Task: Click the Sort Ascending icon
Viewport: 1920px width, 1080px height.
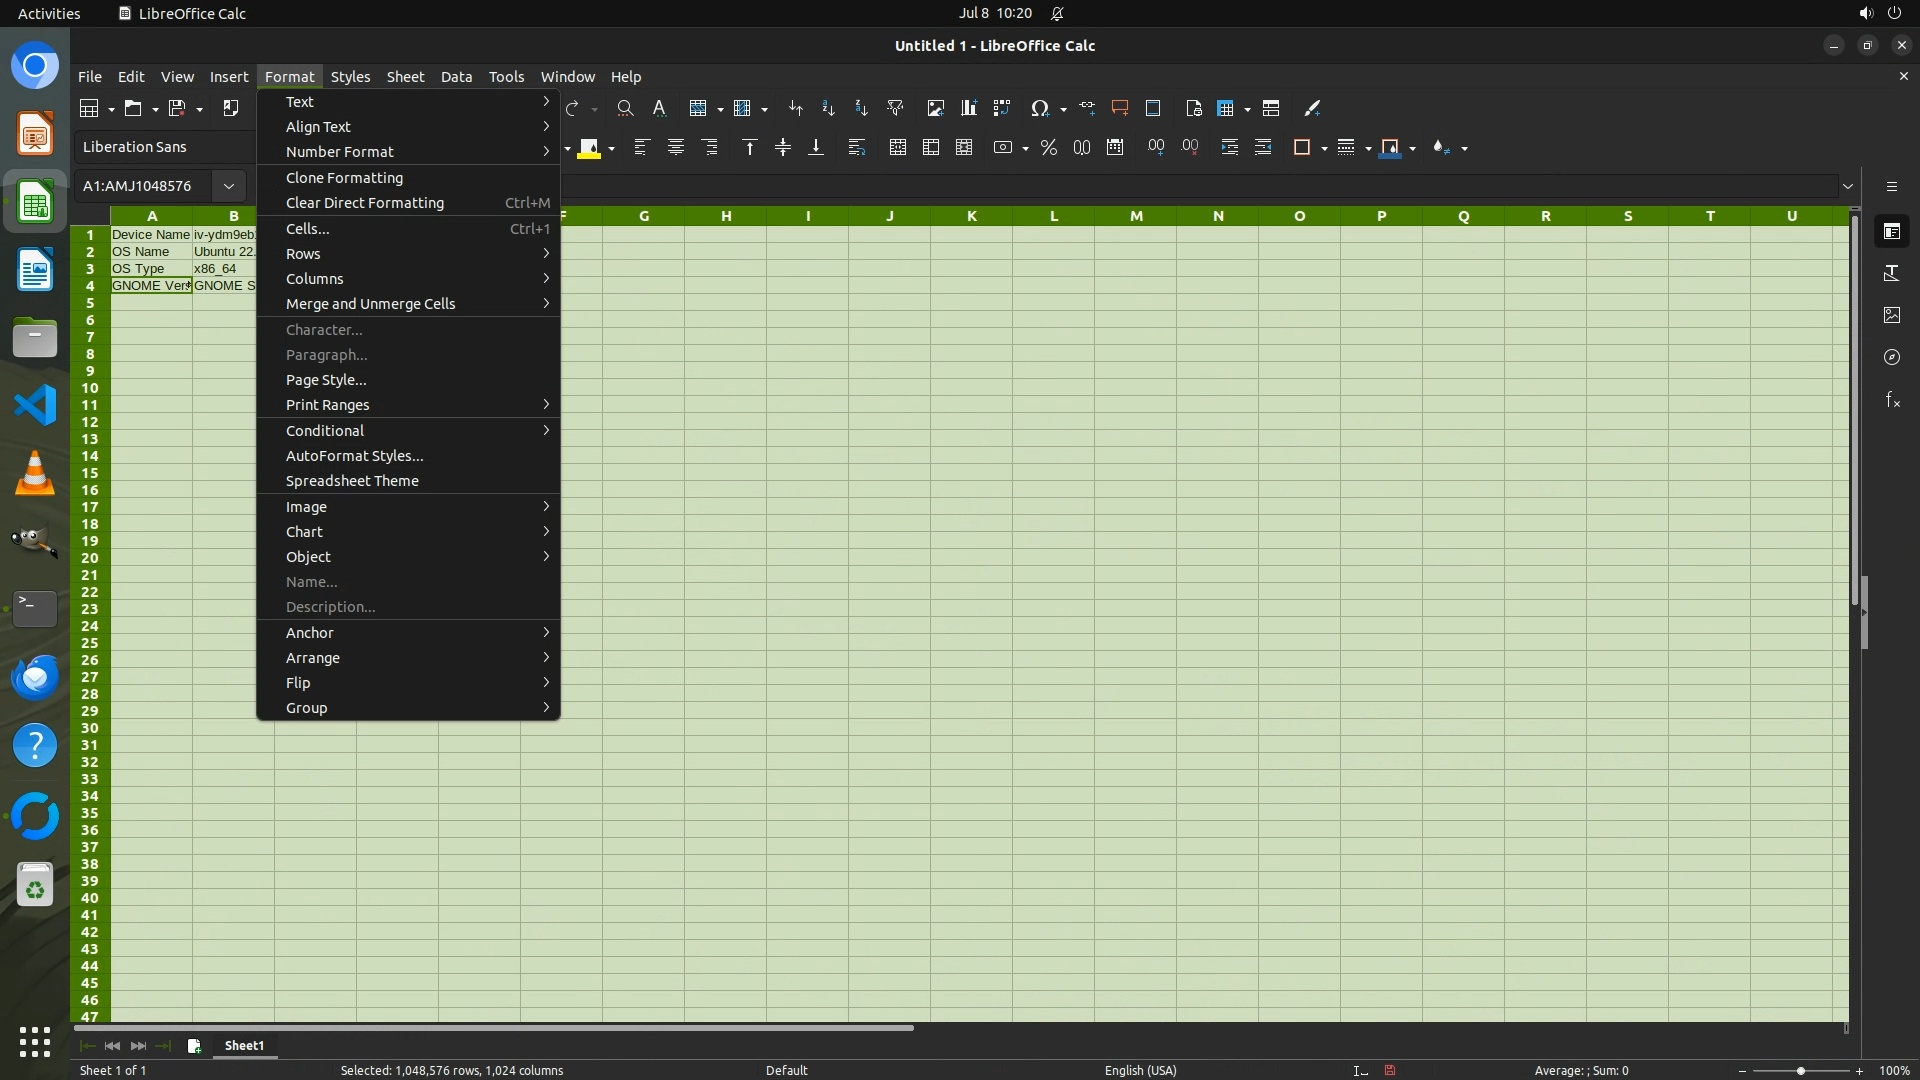Action: (x=828, y=108)
